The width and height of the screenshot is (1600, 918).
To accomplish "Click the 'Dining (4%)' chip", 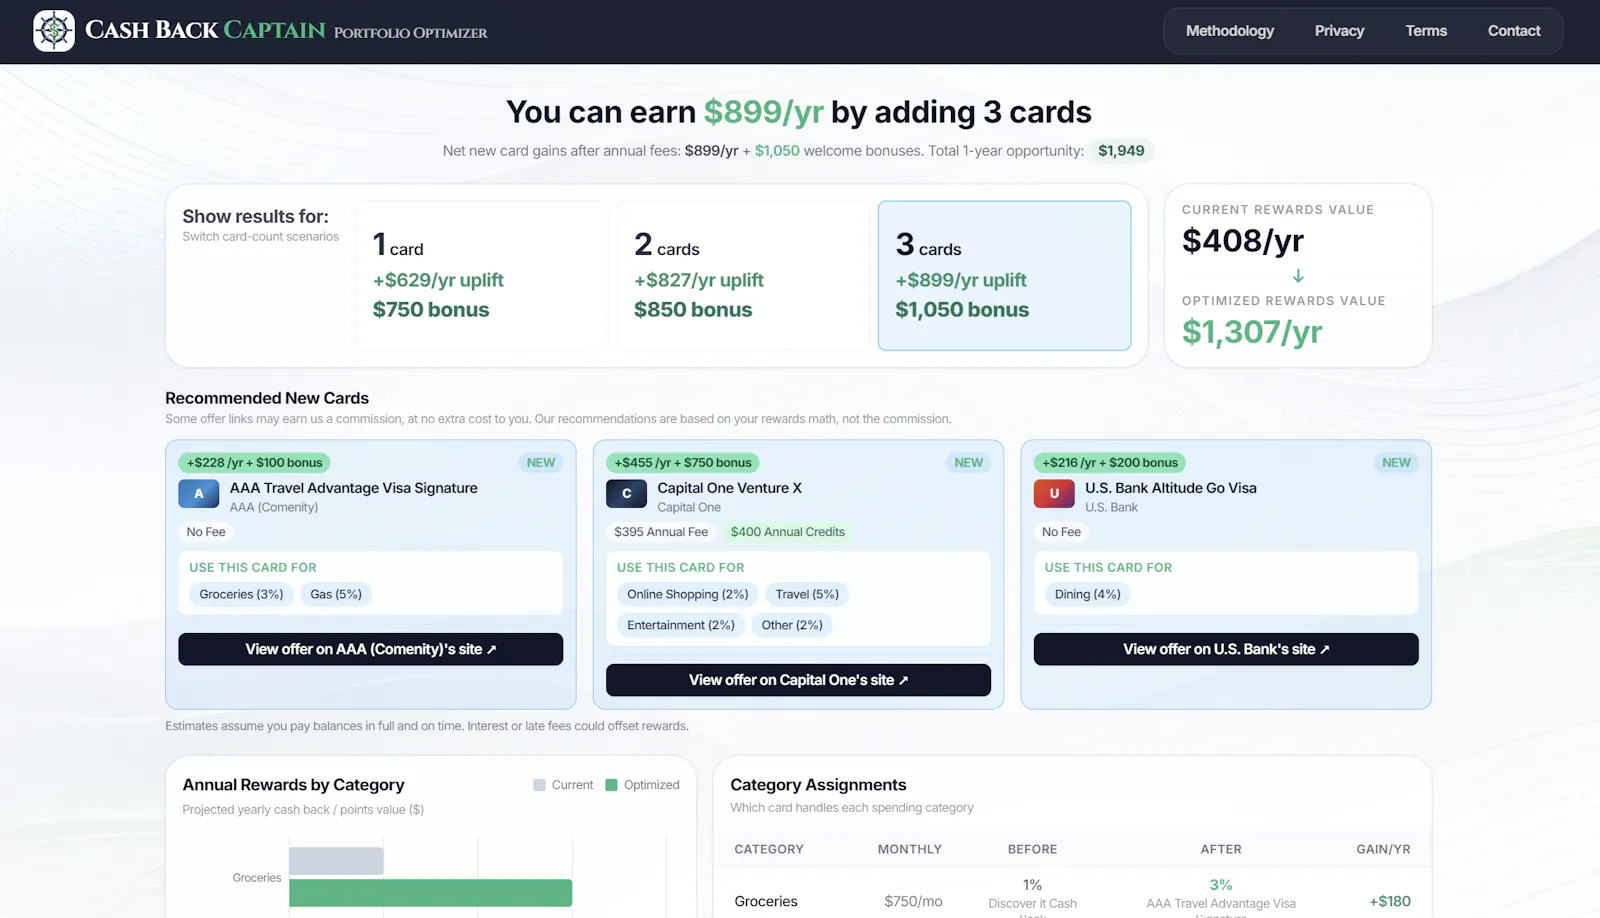I will pos(1088,594).
